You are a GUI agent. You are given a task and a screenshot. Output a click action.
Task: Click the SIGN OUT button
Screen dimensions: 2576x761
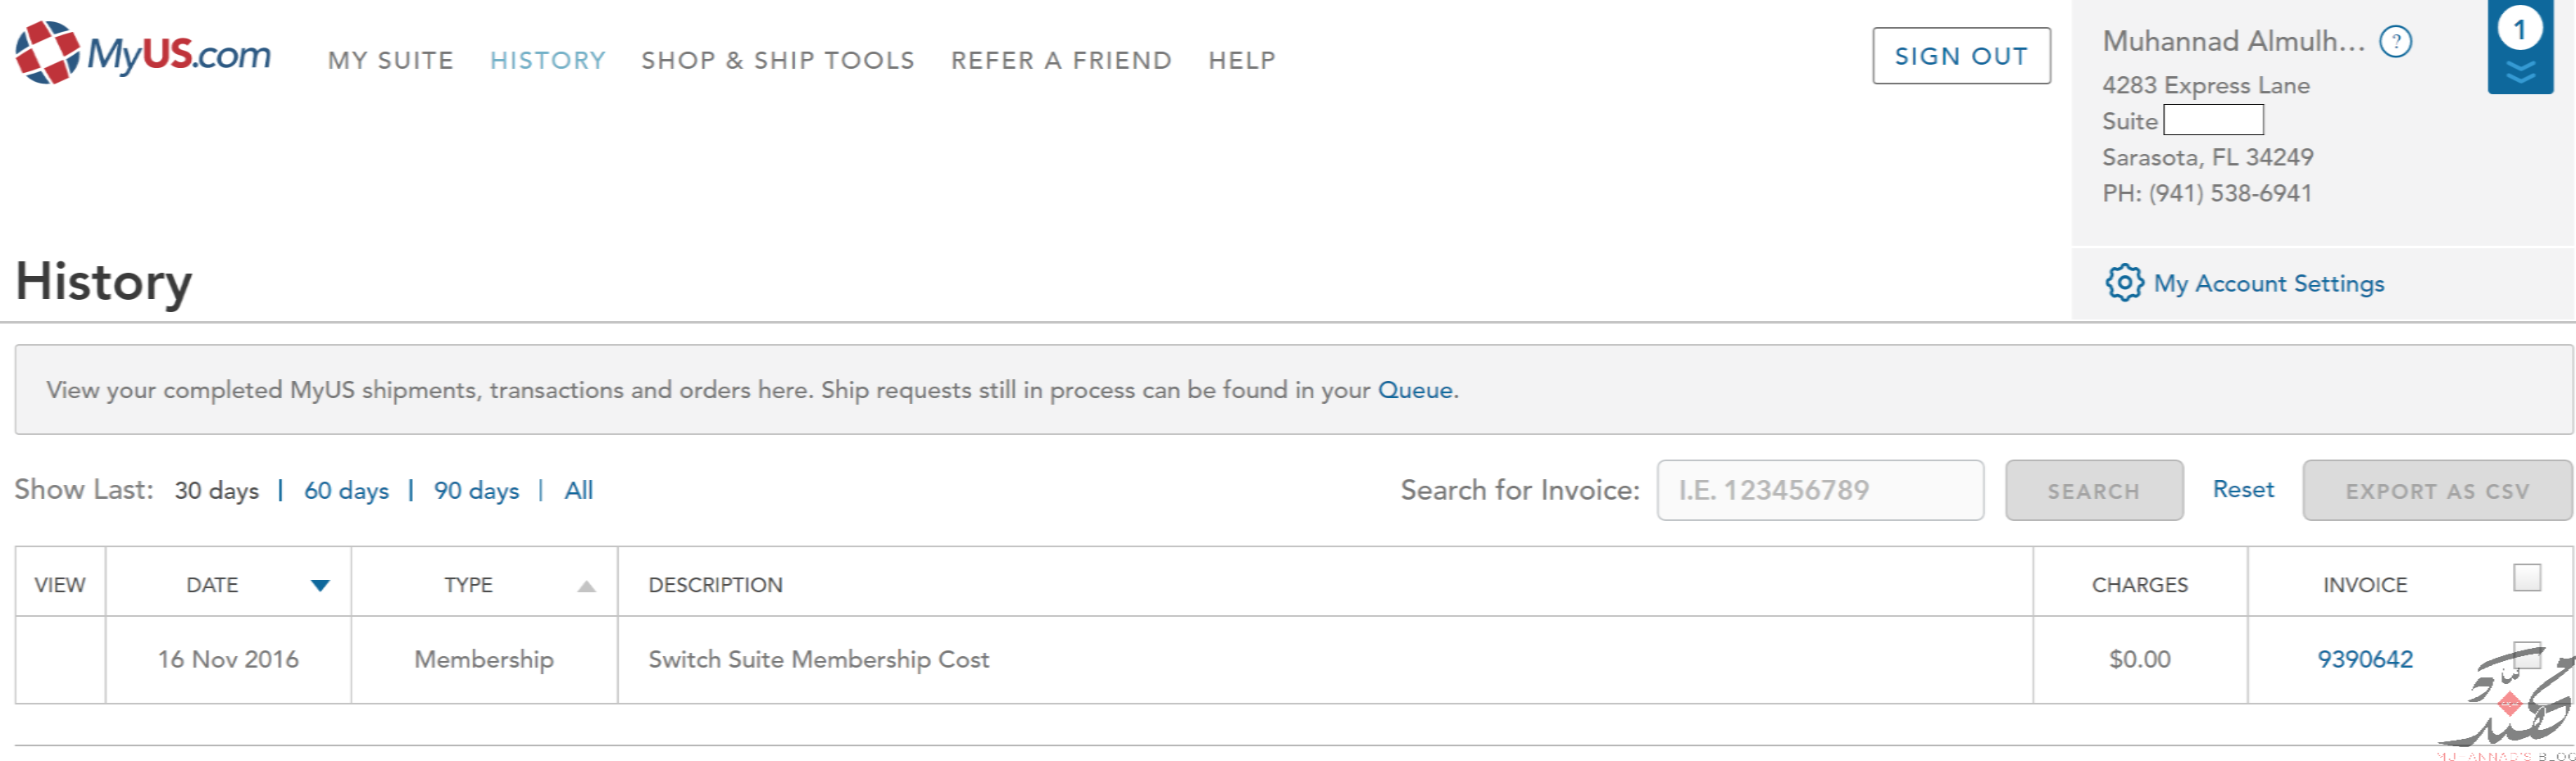(x=1961, y=56)
